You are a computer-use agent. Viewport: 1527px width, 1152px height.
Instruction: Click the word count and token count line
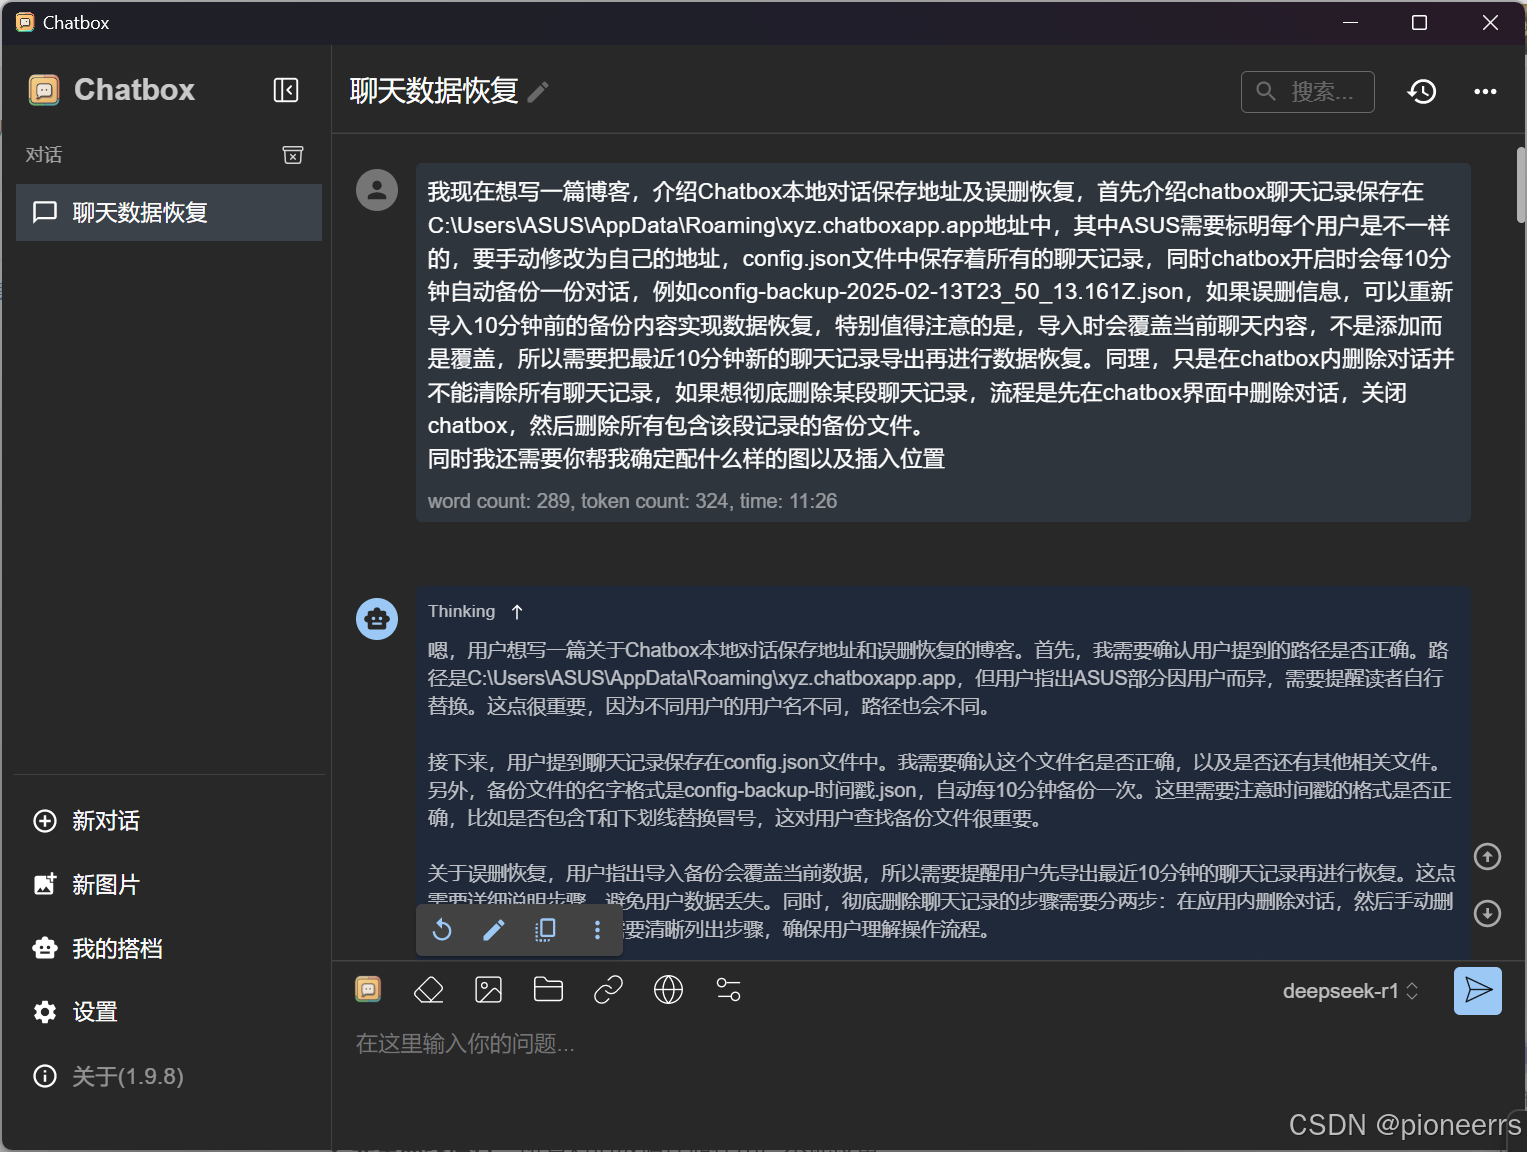pos(632,501)
